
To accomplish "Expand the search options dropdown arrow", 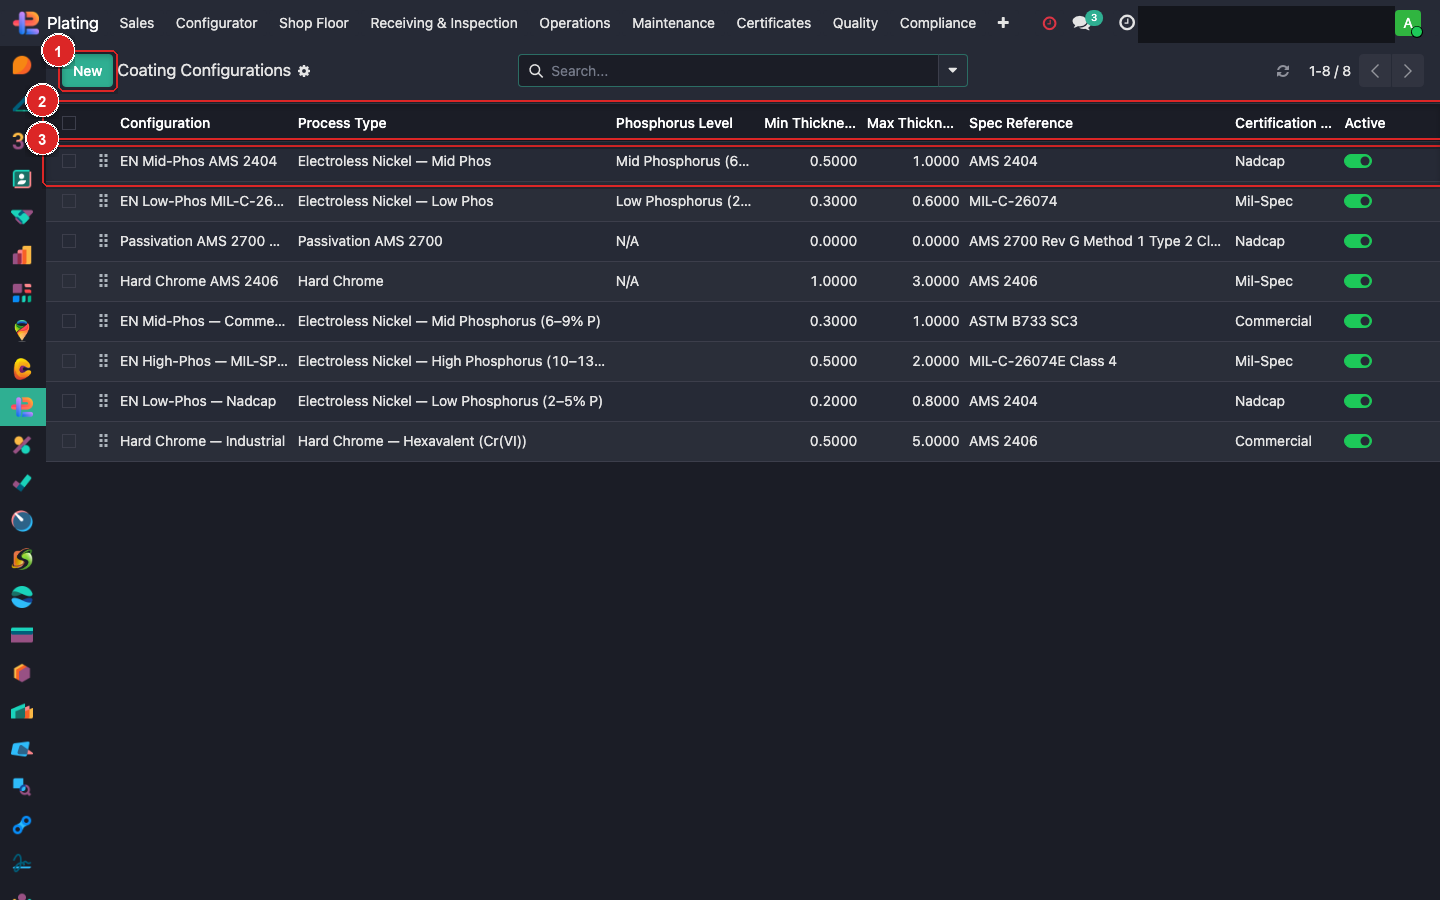I will 953,71.
